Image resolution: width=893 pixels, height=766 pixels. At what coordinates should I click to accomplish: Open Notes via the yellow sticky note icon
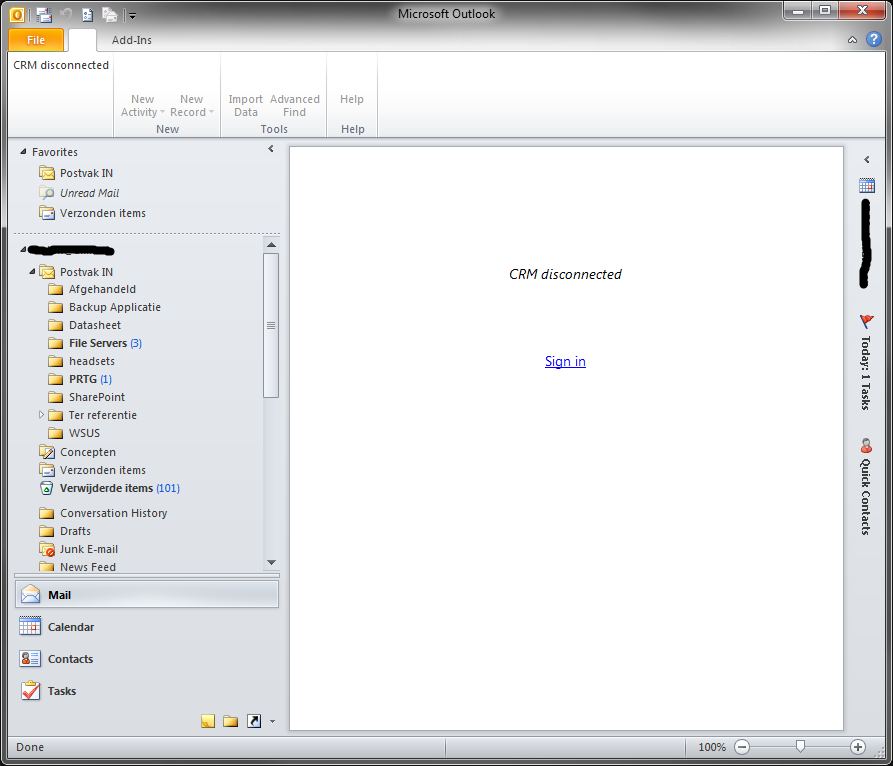point(208,721)
